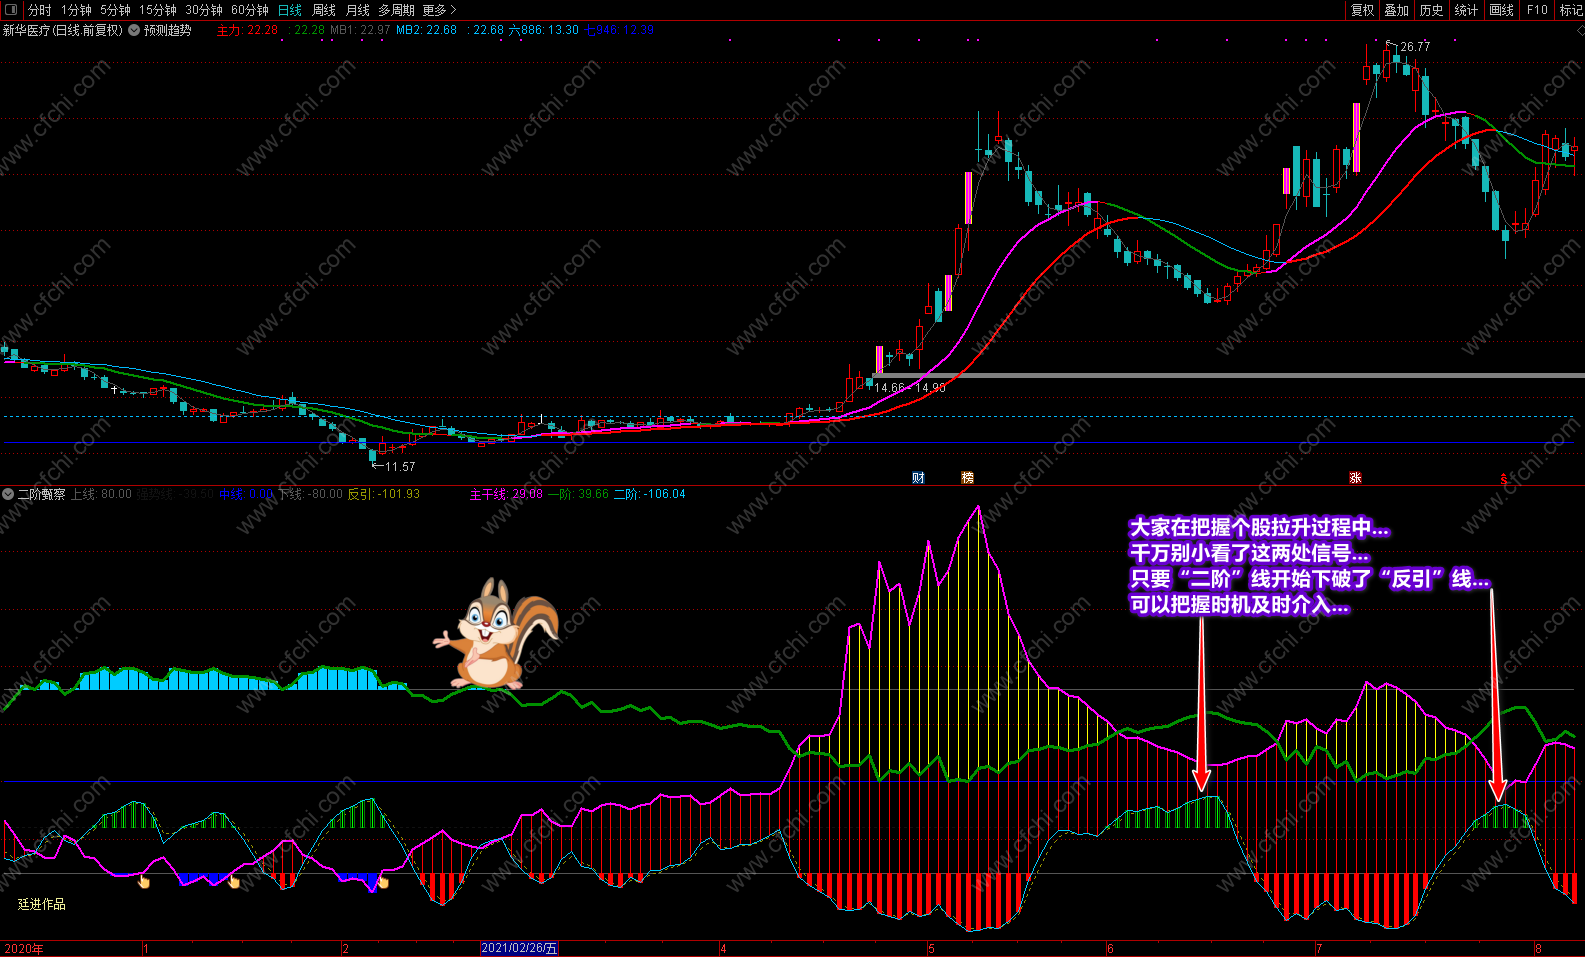Toggle the 复权 adjustment button
Image resolution: width=1585 pixels, height=957 pixels.
point(1363,10)
